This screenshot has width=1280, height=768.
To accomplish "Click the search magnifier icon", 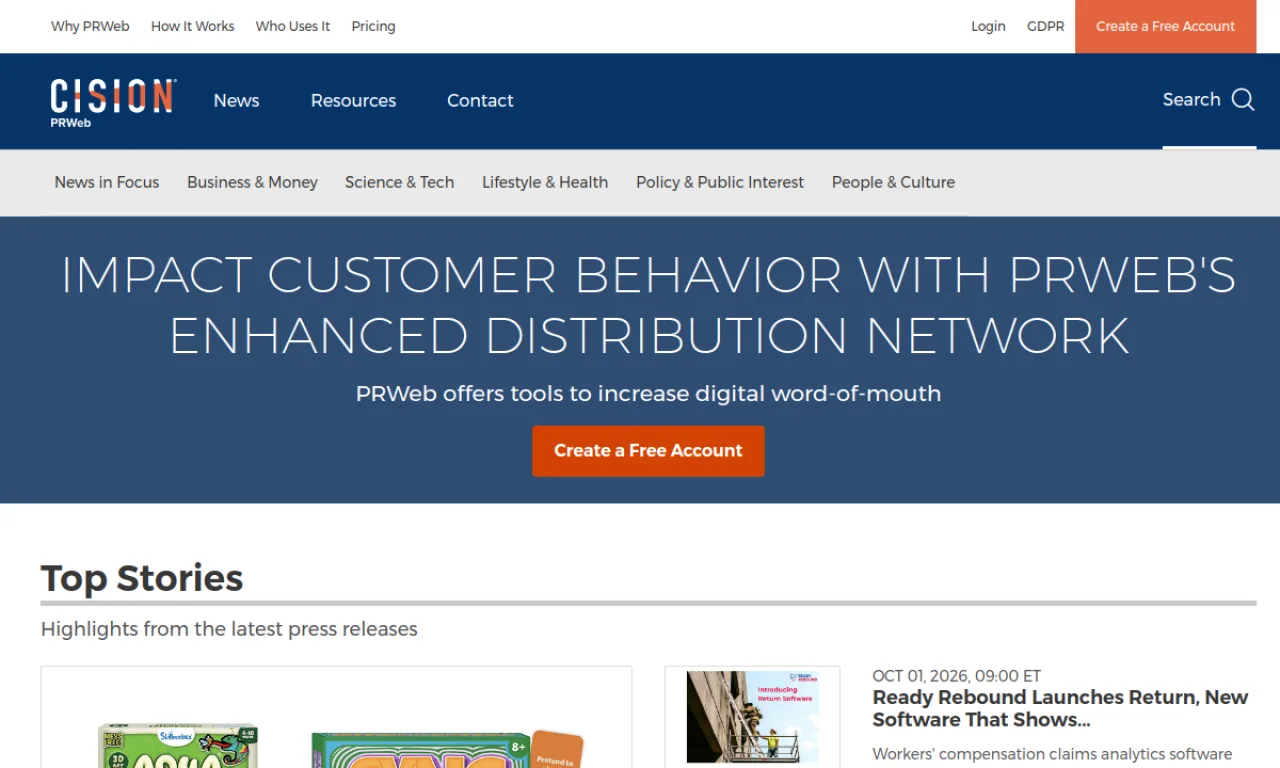I will coord(1243,99).
